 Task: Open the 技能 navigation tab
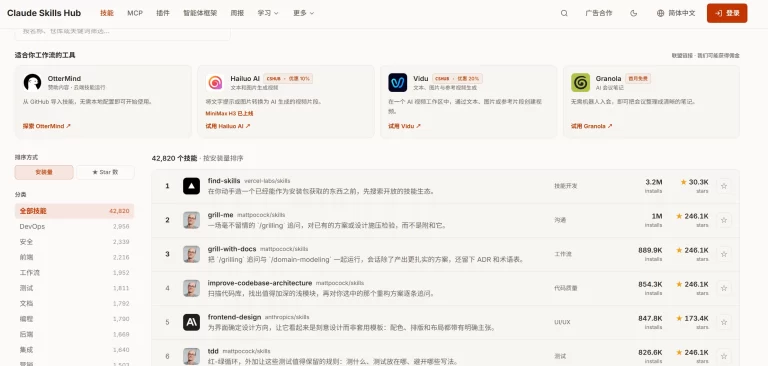[107, 13]
